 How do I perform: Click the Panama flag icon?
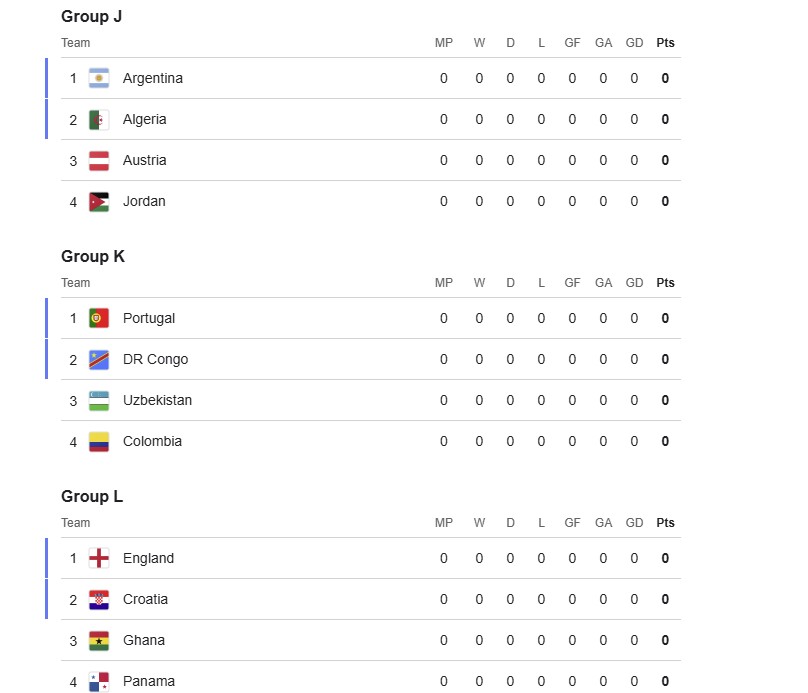pos(98,681)
